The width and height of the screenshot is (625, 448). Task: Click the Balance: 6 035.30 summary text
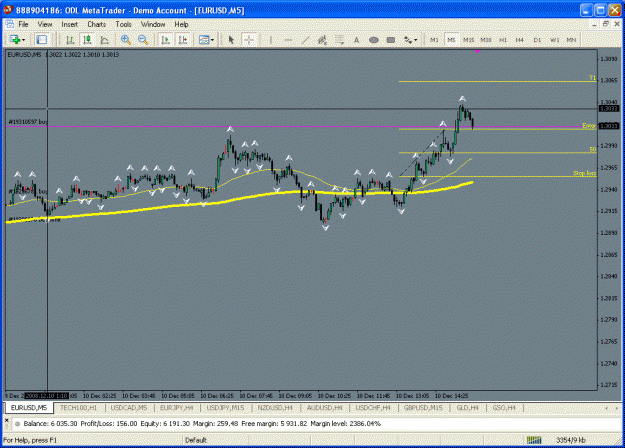pos(50,424)
